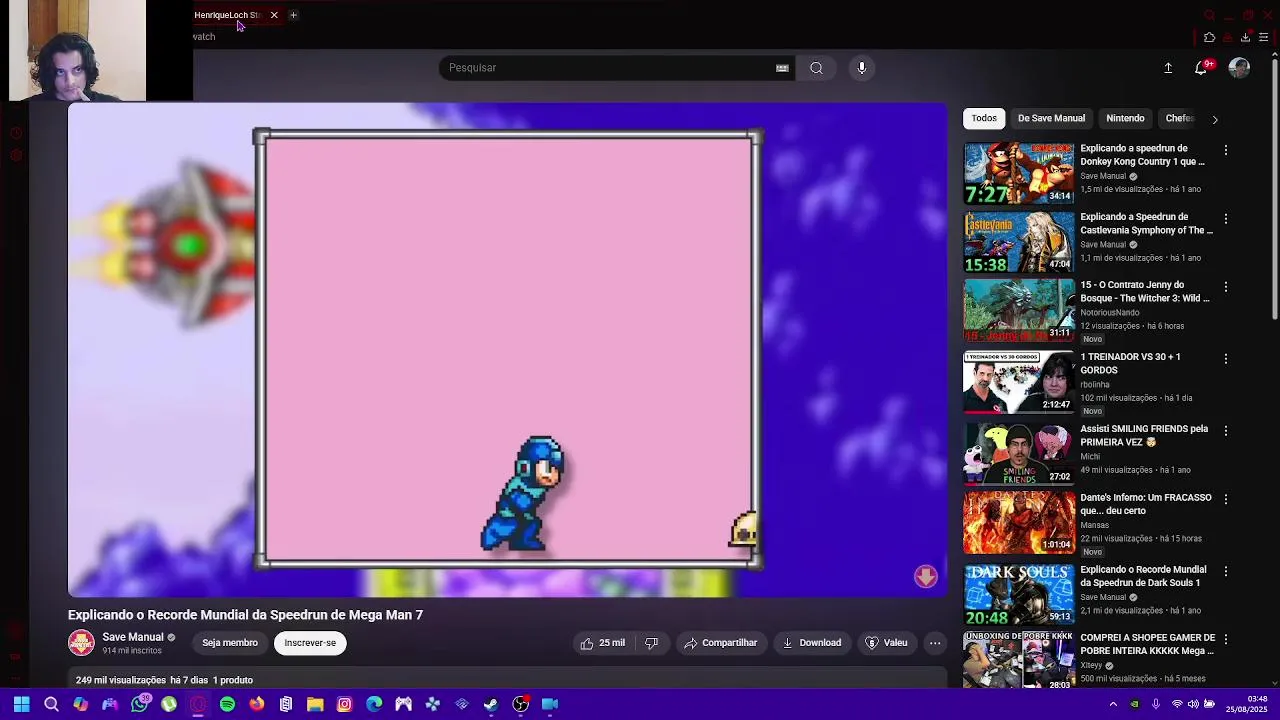Open Castlevania Symphony speedrun thumbnail

1019,241
